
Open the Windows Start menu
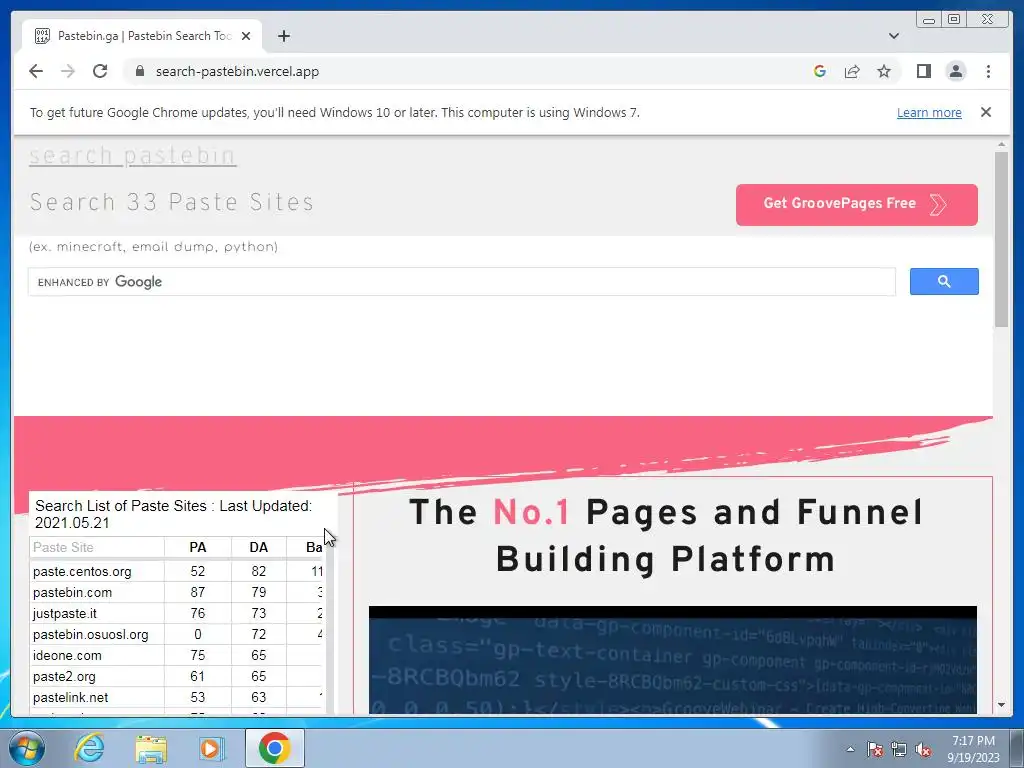tap(27, 748)
